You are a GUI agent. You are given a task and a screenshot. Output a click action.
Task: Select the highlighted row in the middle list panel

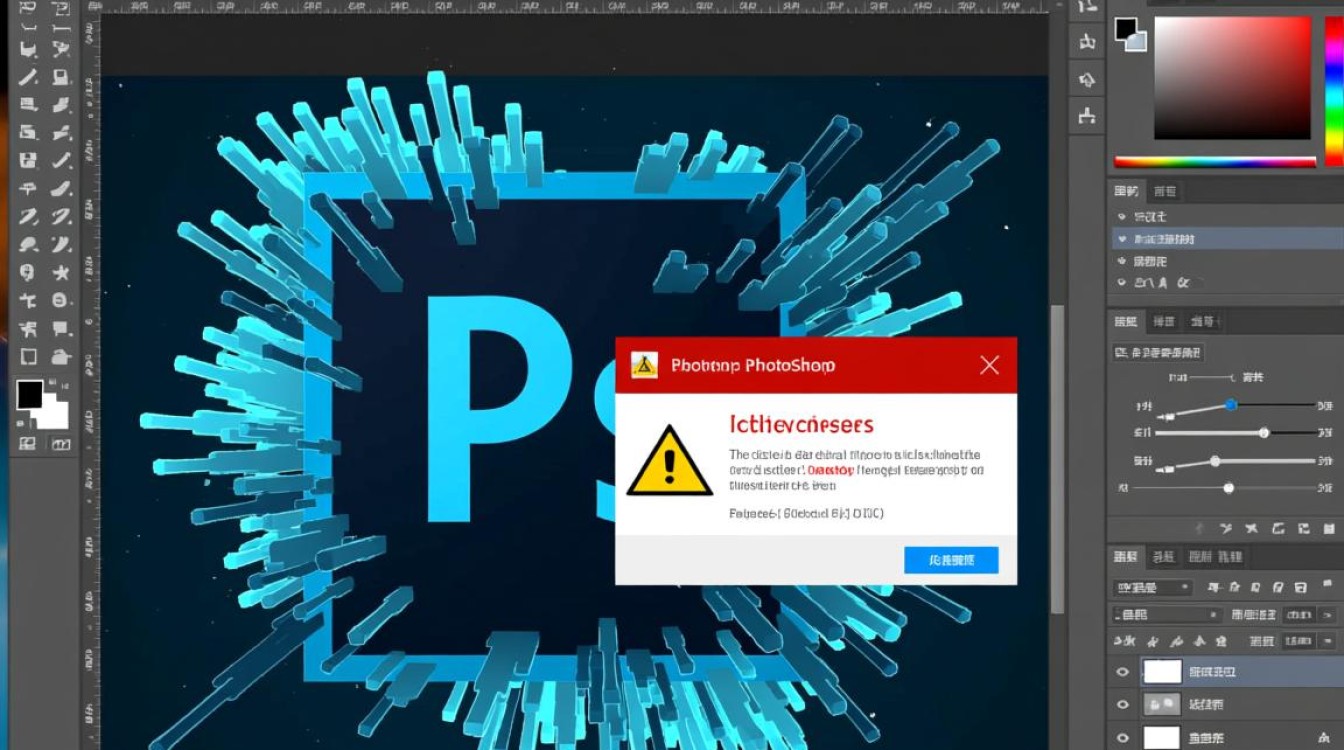click(1228, 239)
